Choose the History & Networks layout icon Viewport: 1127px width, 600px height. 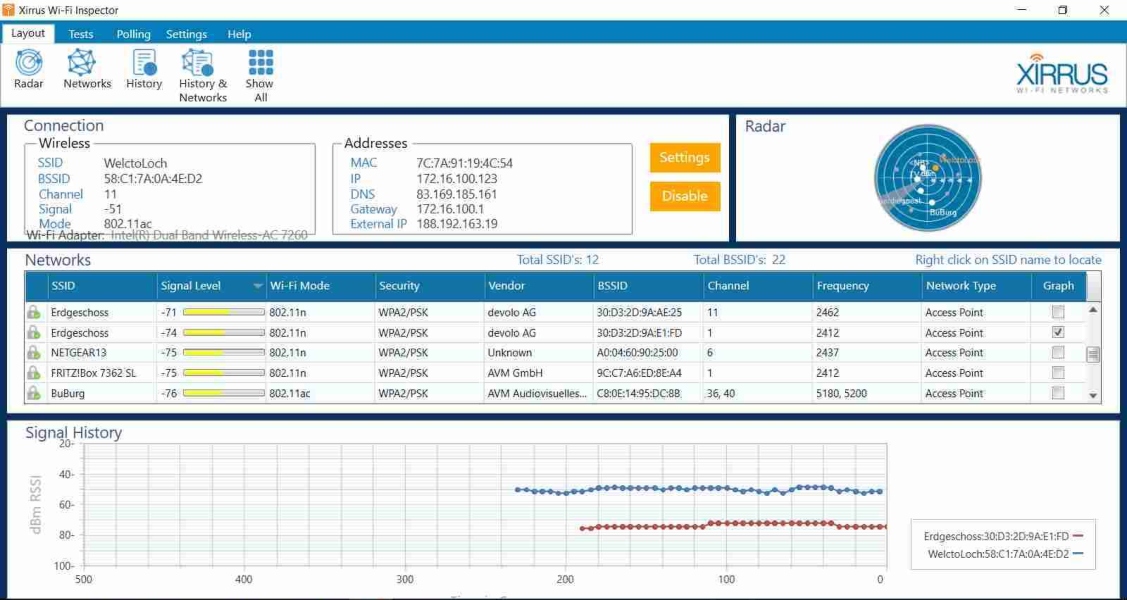pyautogui.click(x=197, y=63)
